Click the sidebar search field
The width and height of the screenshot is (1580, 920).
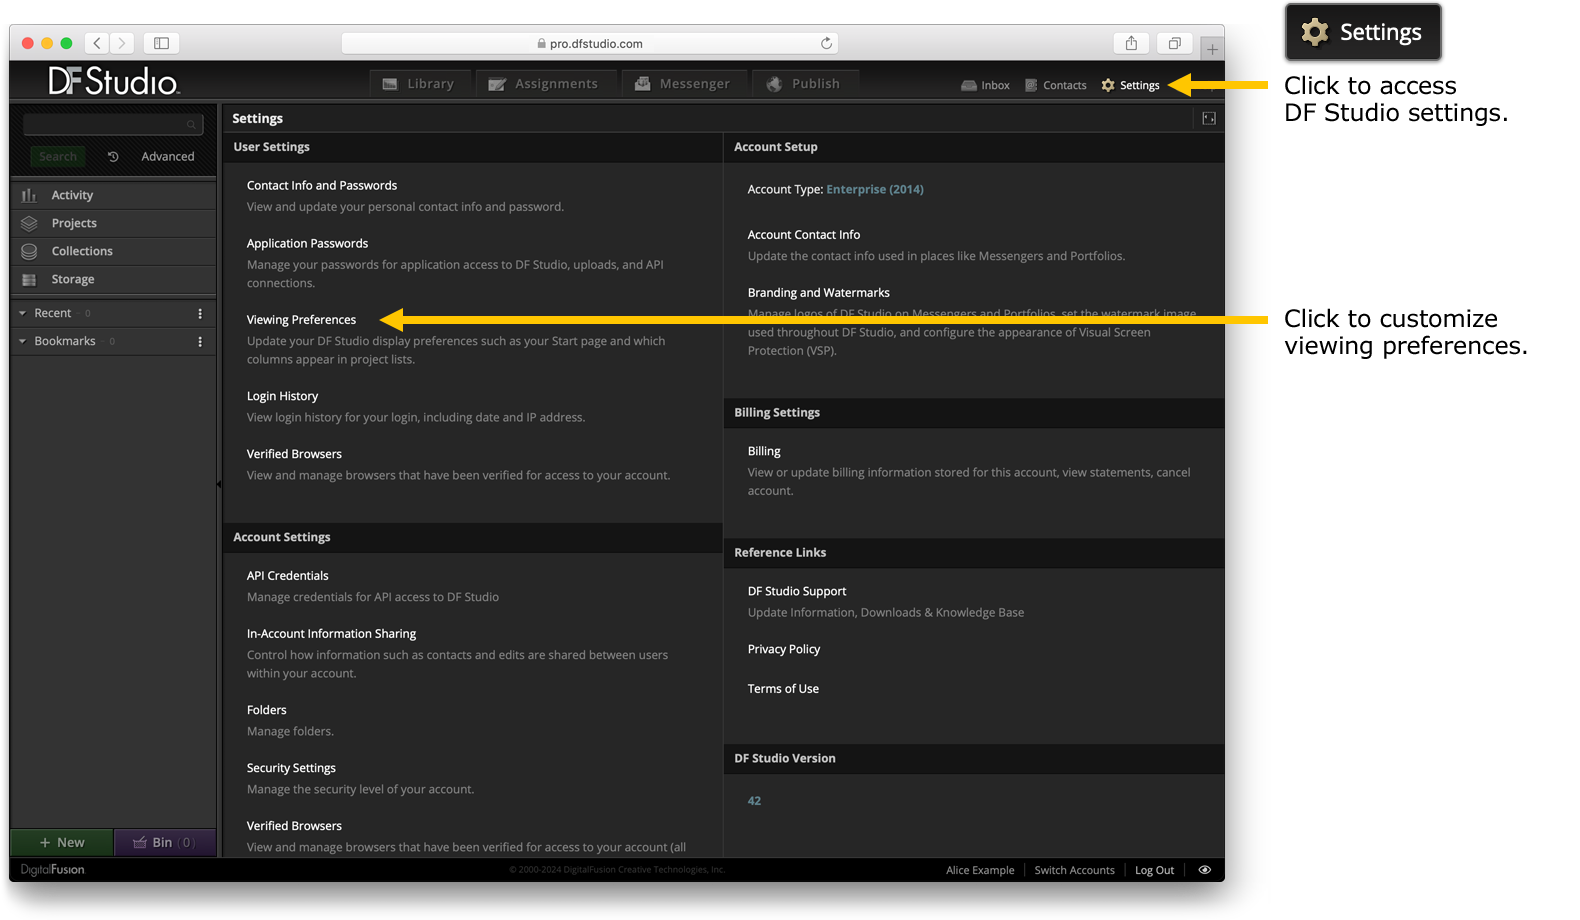tap(113, 124)
